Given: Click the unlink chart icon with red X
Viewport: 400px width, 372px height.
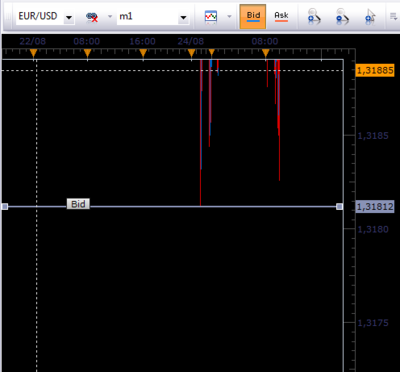Looking at the screenshot, I should (92, 17).
